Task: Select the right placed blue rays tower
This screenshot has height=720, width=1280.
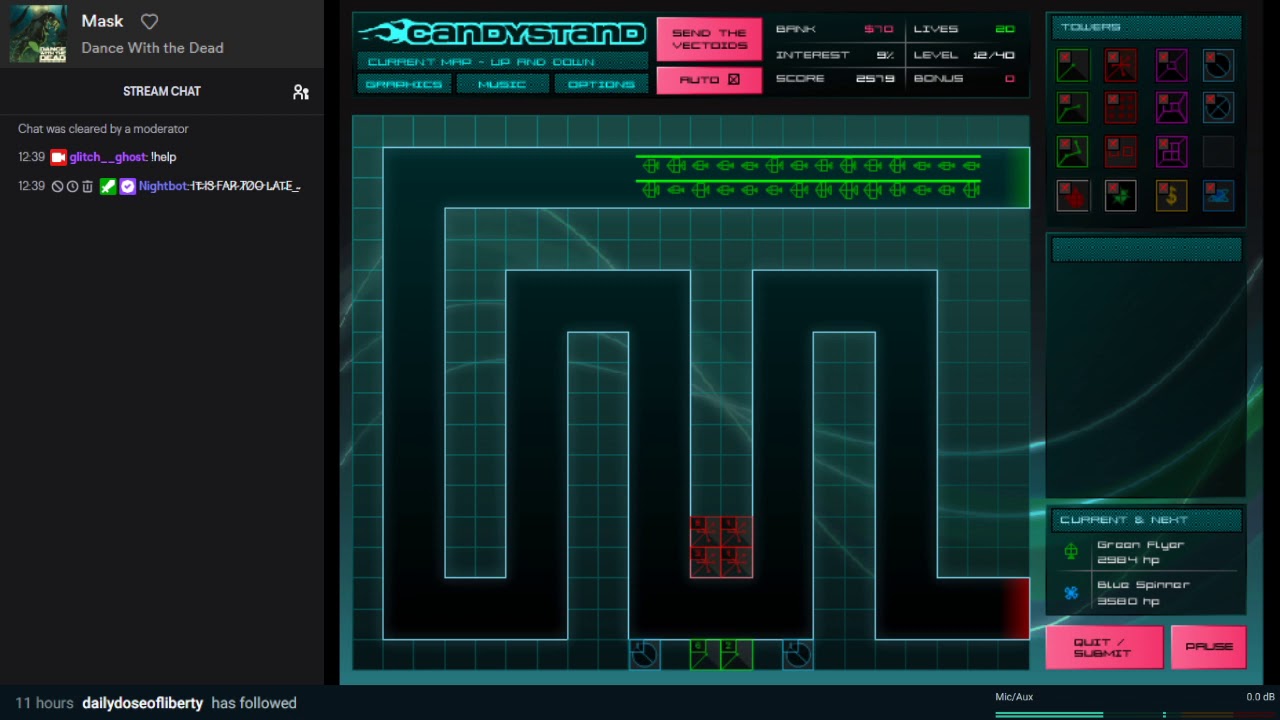Action: click(x=797, y=654)
